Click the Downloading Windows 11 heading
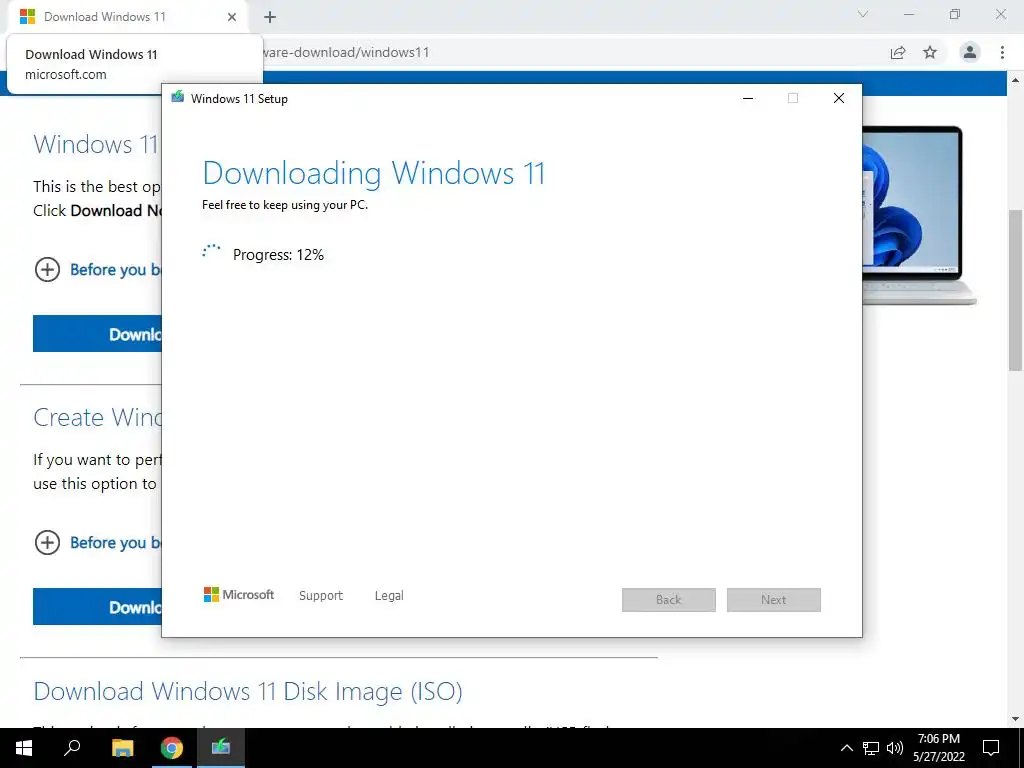This screenshot has width=1024, height=768. (374, 173)
